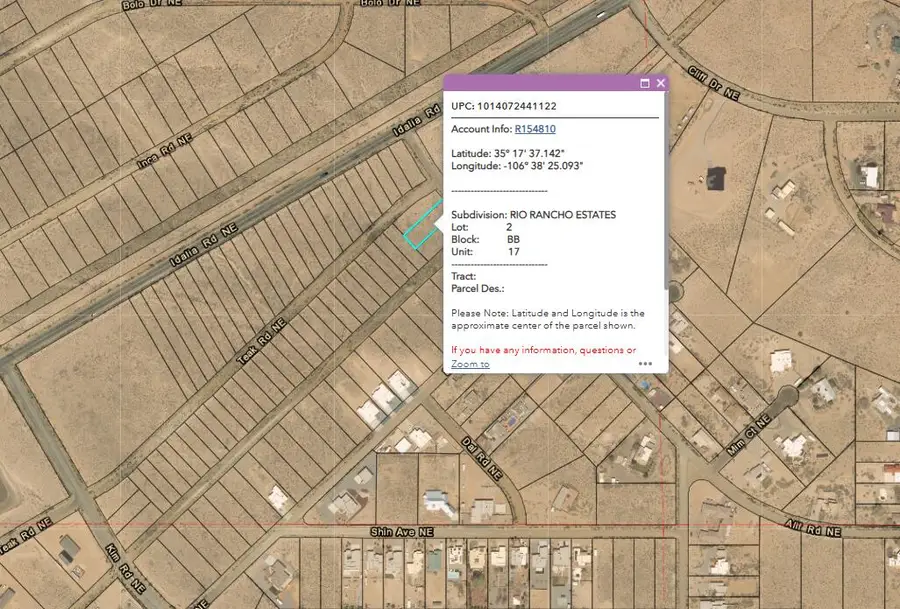900x609 pixels.
Task: Click the Zoom to link in popup
Action: [x=470, y=364]
